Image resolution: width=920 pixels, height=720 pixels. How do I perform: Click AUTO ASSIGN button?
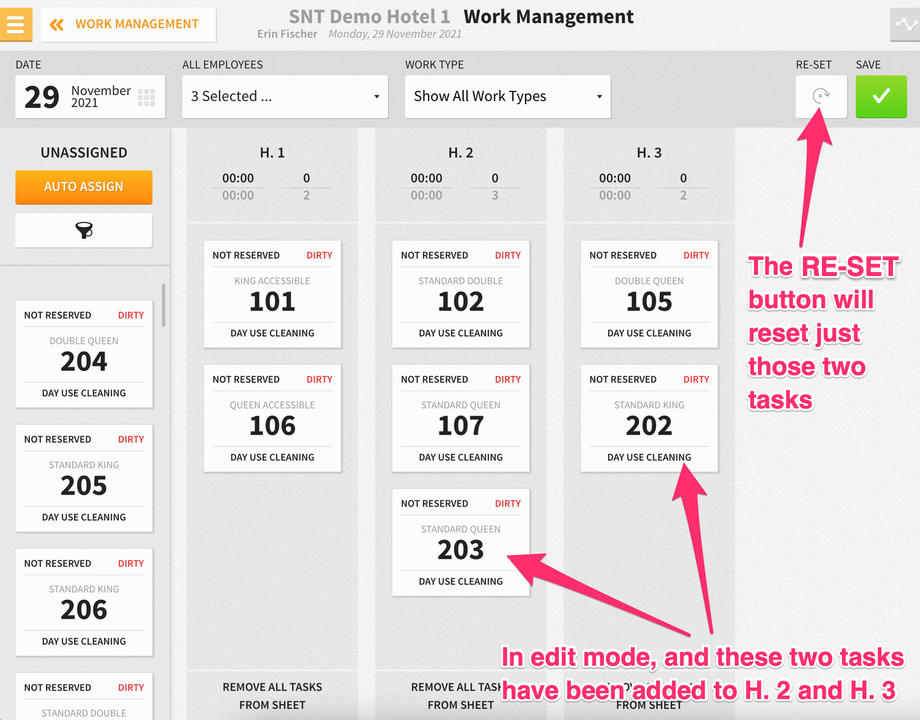click(x=84, y=187)
